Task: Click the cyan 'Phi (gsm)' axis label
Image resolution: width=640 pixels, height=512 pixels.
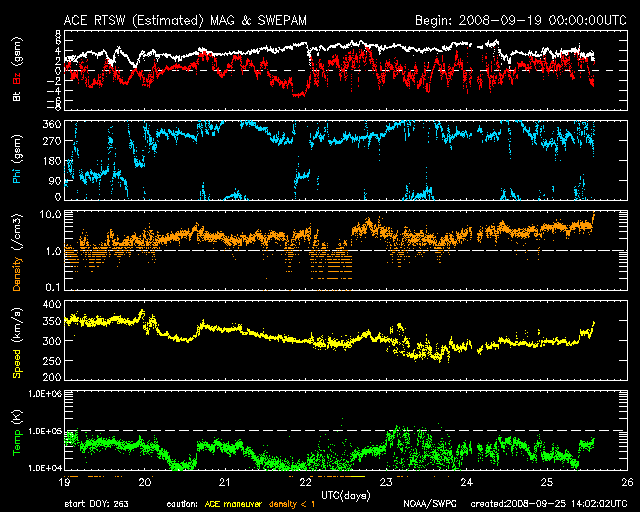Action: point(17,160)
